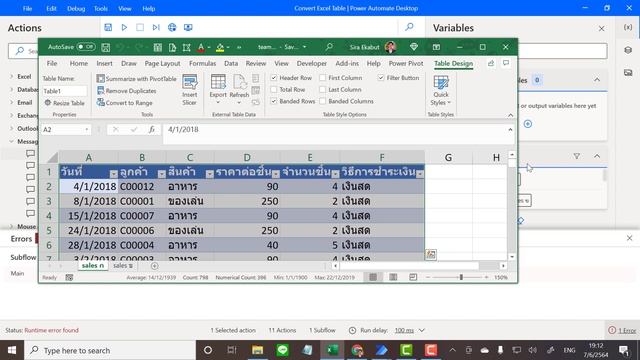Select cell containing C00012

[142, 187]
